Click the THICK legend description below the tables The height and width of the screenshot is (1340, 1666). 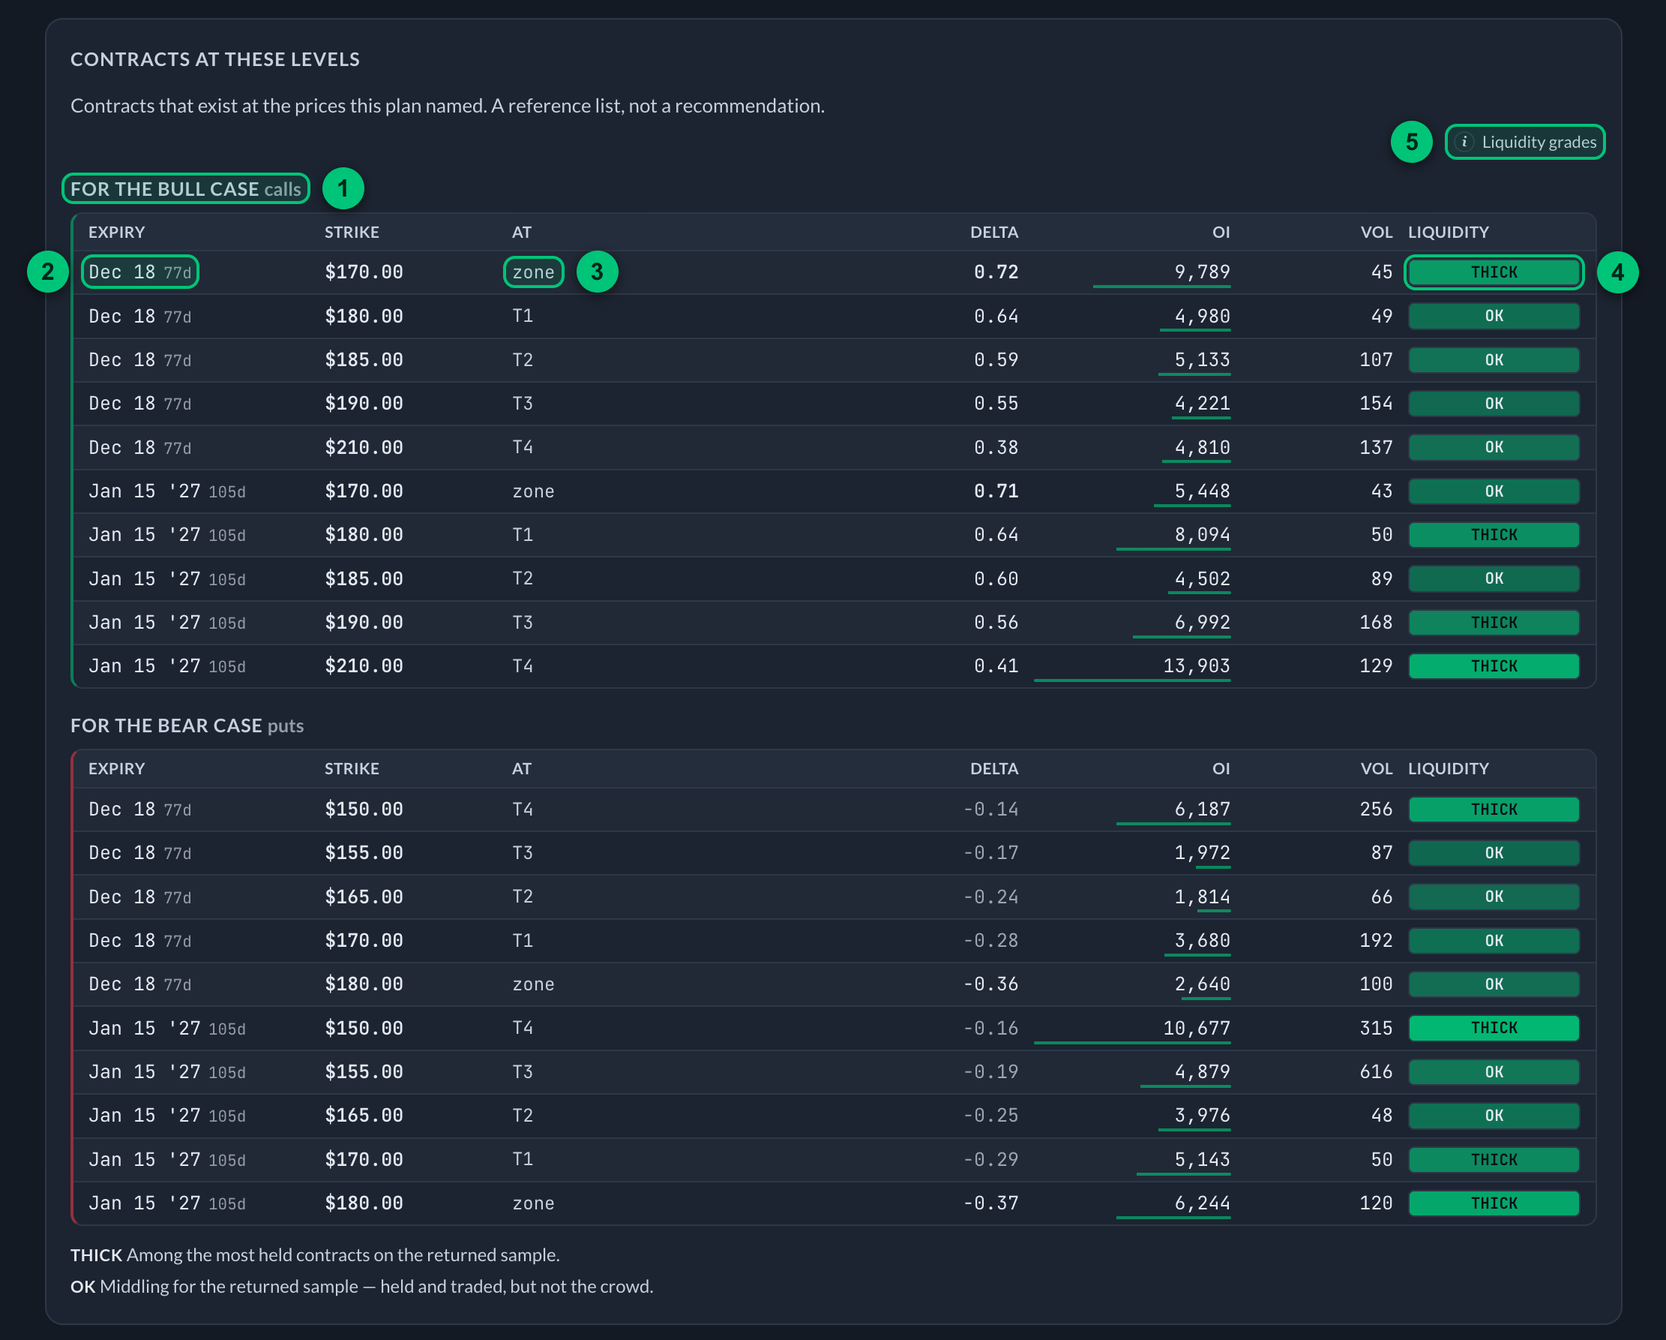315,1255
